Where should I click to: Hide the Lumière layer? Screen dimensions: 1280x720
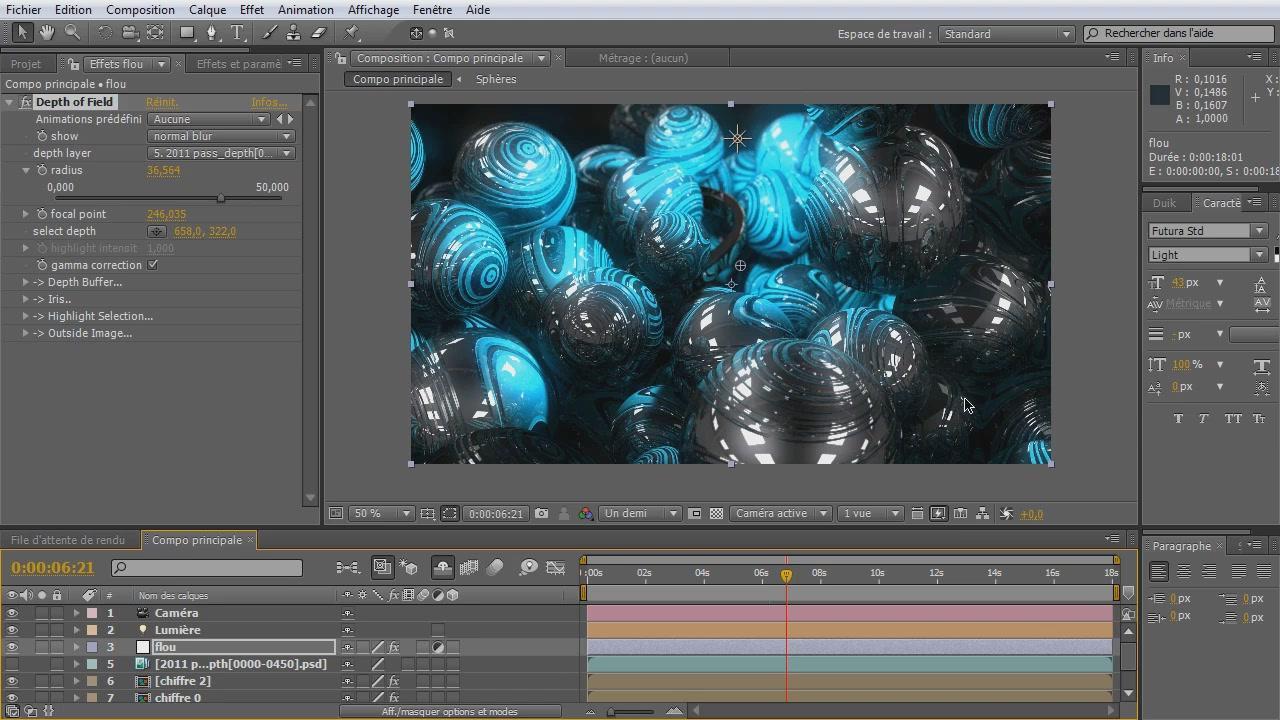tap(12, 630)
